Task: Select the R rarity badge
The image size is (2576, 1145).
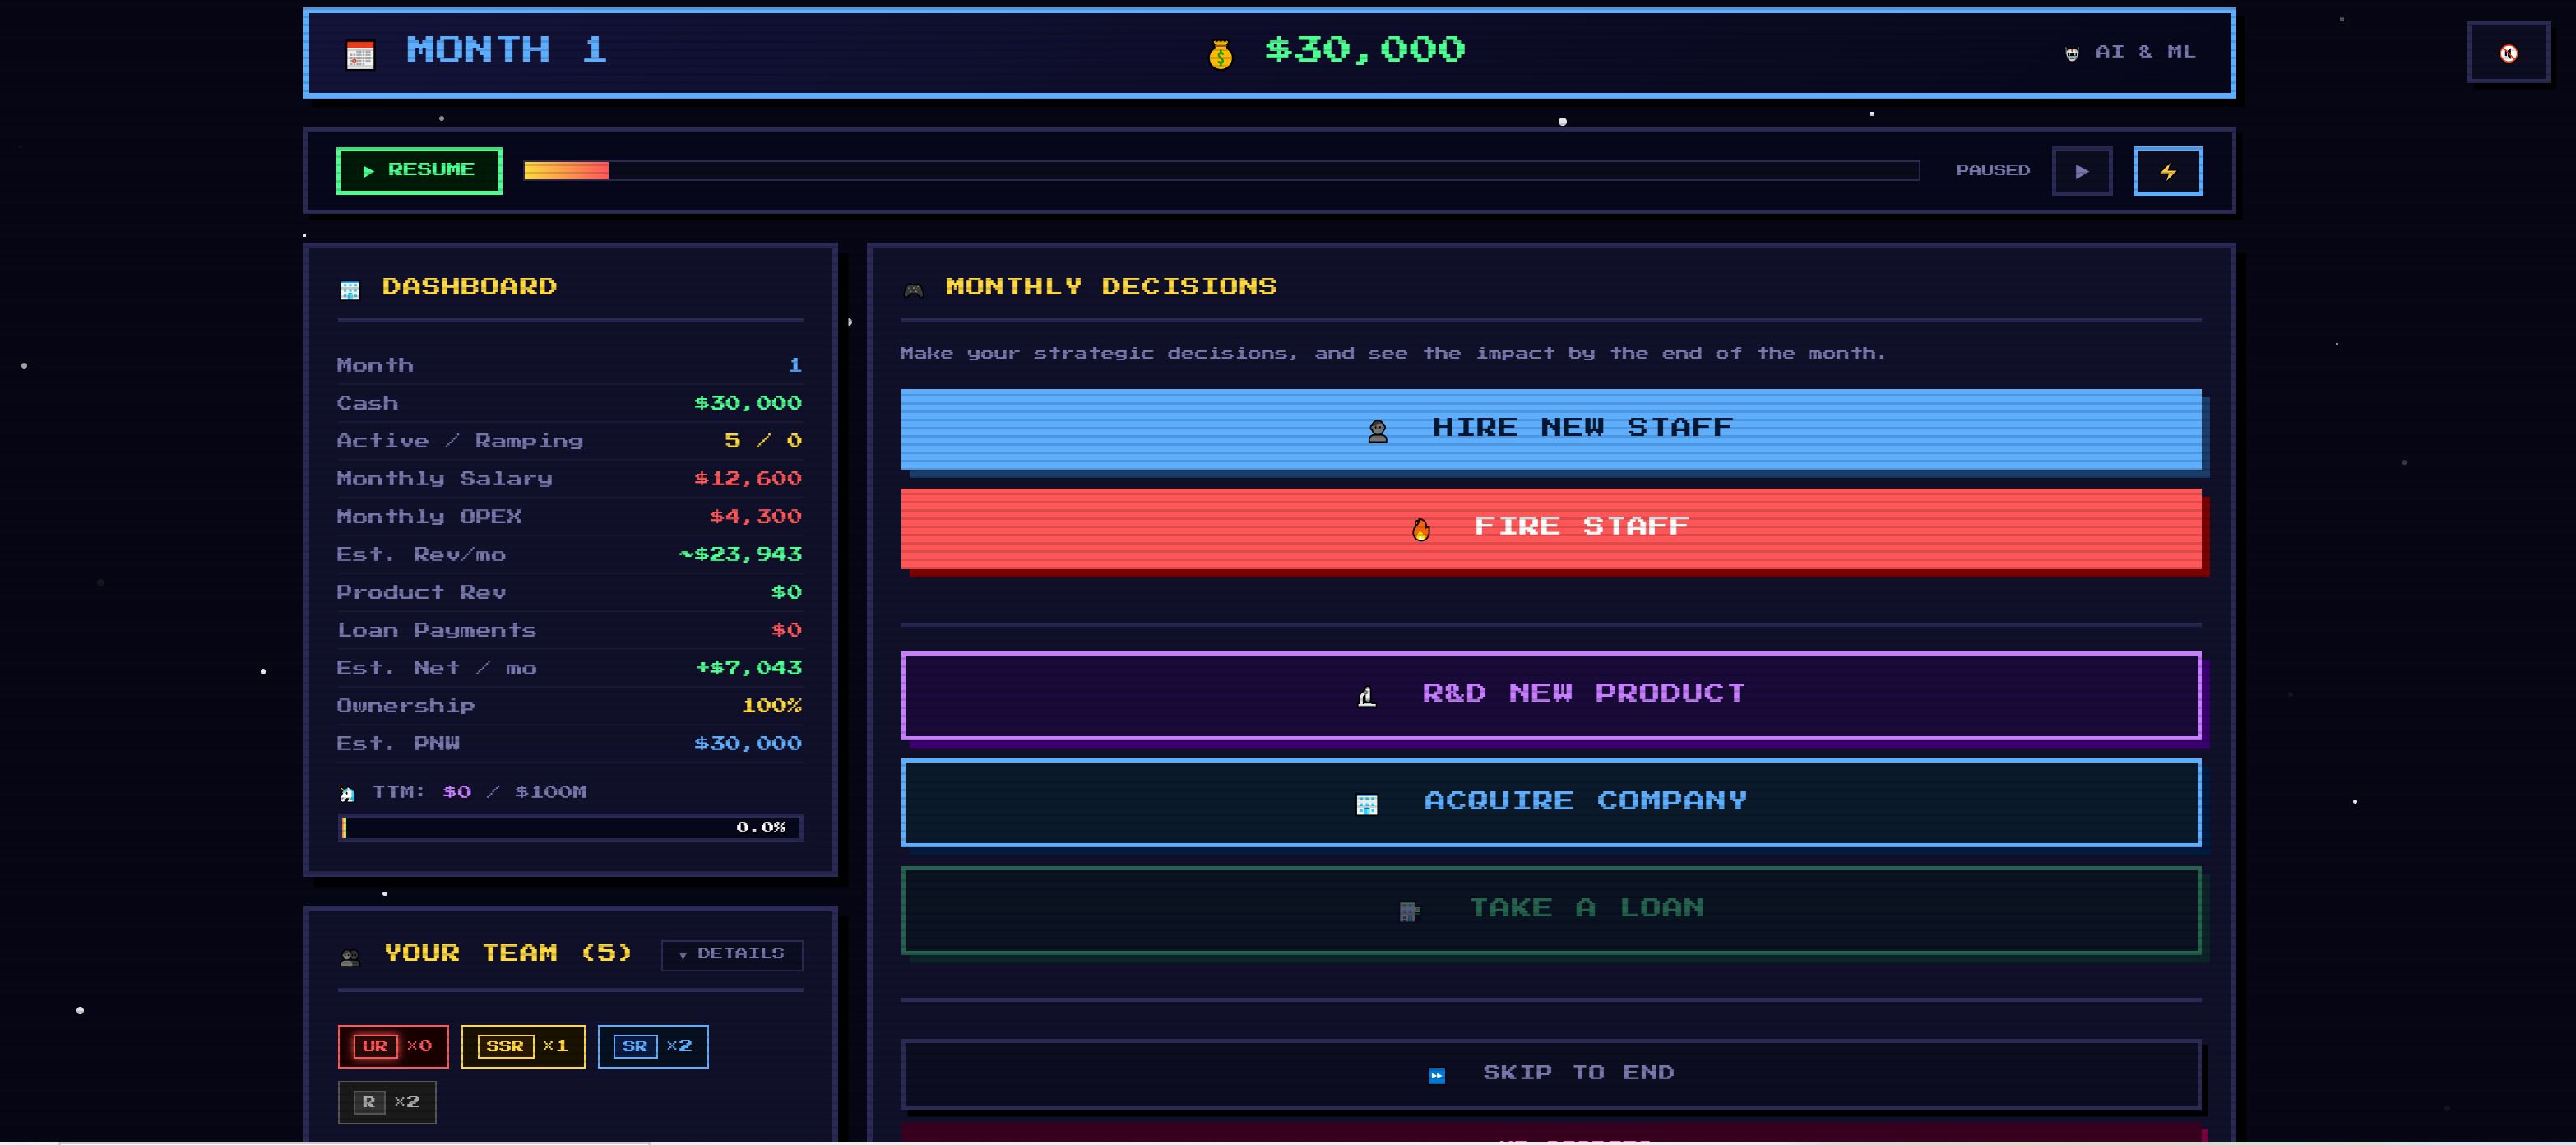Action: [x=386, y=1102]
